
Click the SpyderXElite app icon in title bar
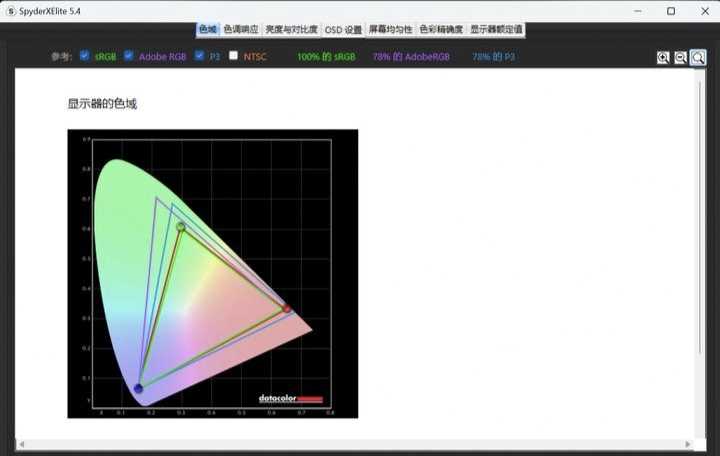pyautogui.click(x=9, y=11)
